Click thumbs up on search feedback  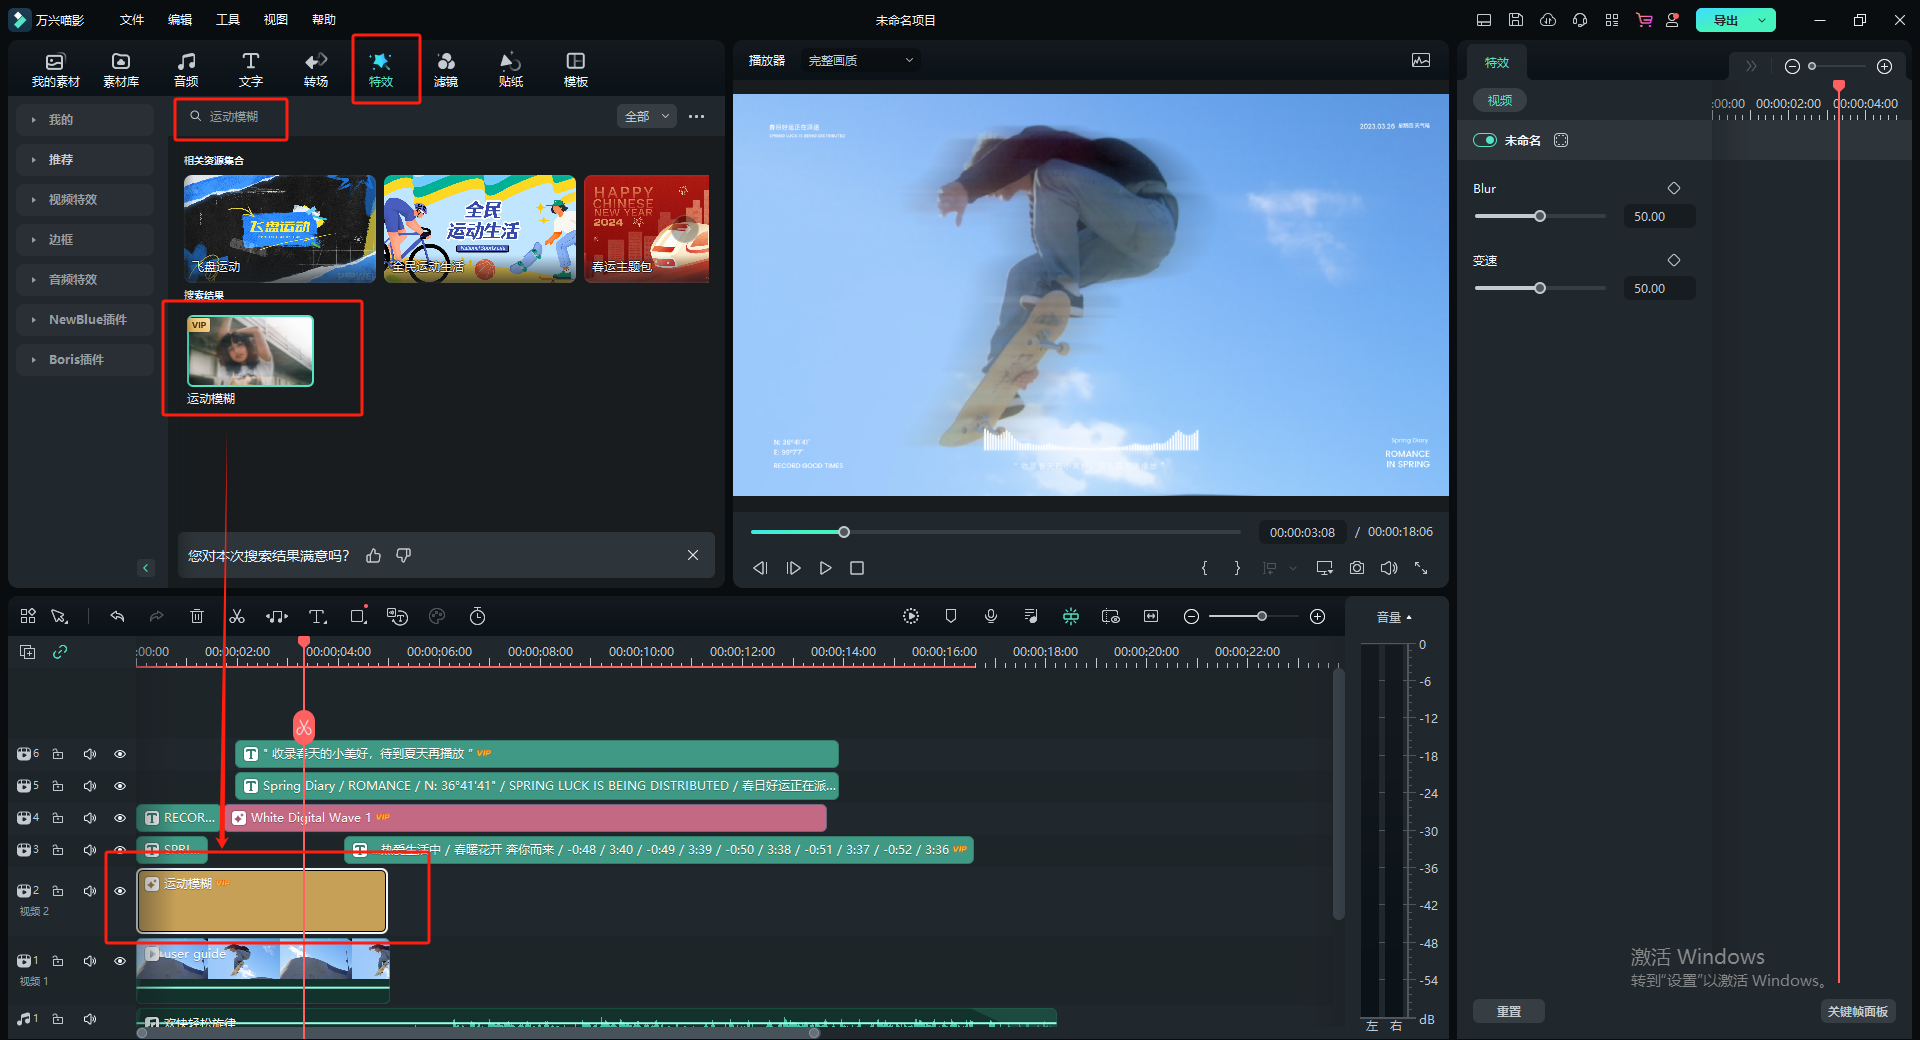point(374,556)
